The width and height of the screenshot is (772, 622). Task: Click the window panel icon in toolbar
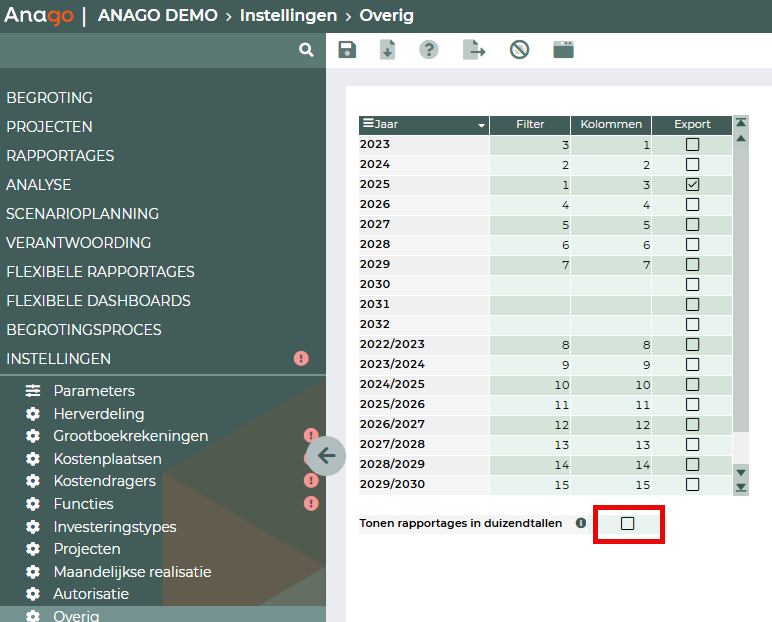coord(563,50)
